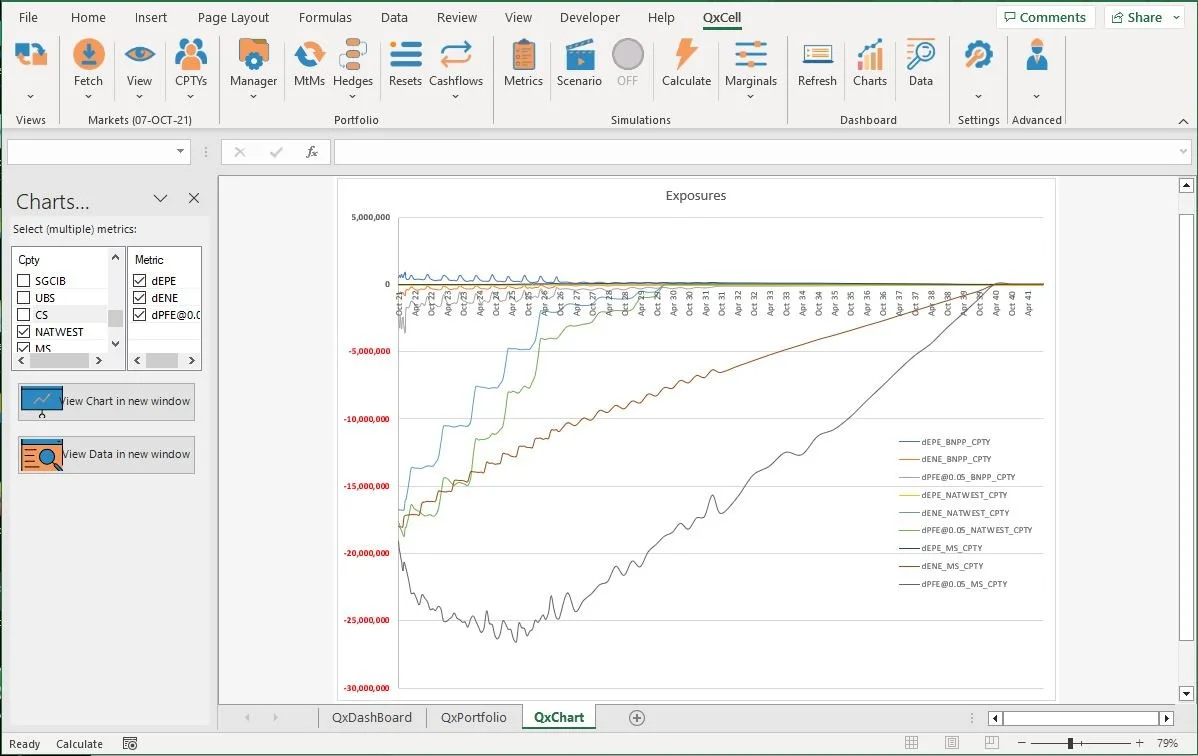Enable the UBS counterparty checkbox
The width and height of the screenshot is (1198, 756).
point(22,297)
